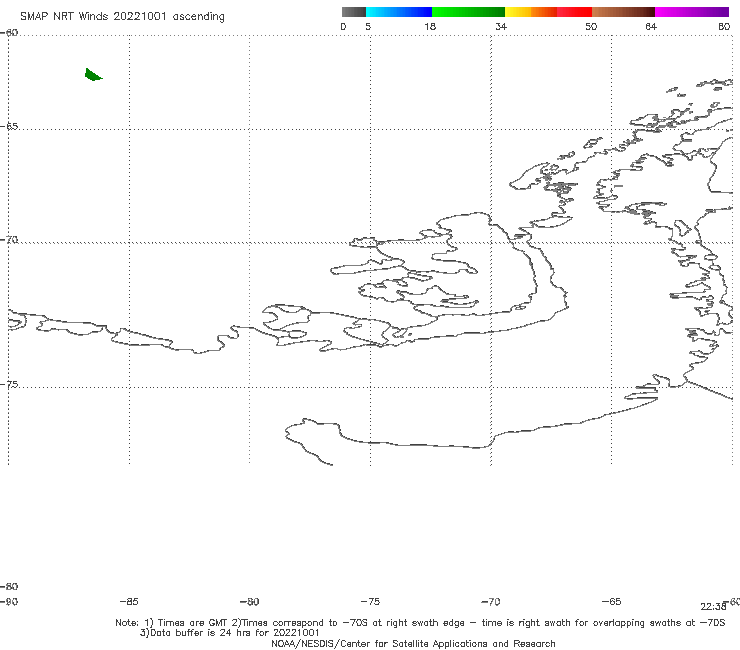
Task: Click the green wind data patch on the map
Action: 93,75
